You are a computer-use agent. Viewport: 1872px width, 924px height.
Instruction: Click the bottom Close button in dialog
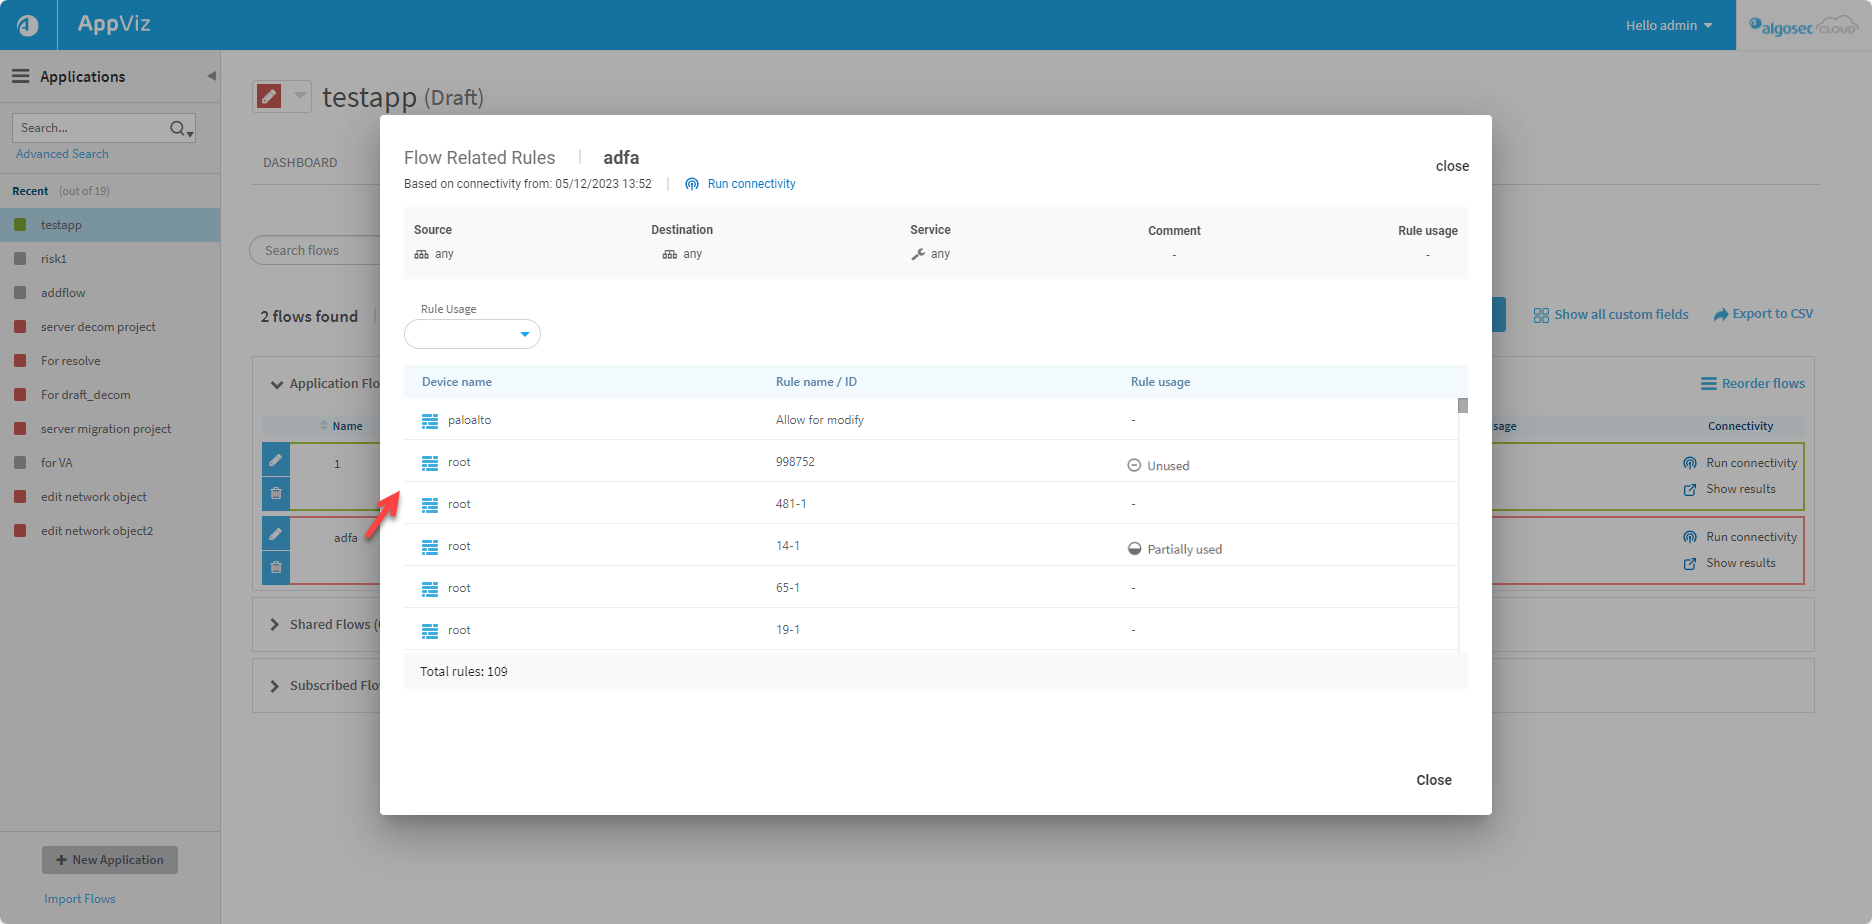click(x=1433, y=780)
